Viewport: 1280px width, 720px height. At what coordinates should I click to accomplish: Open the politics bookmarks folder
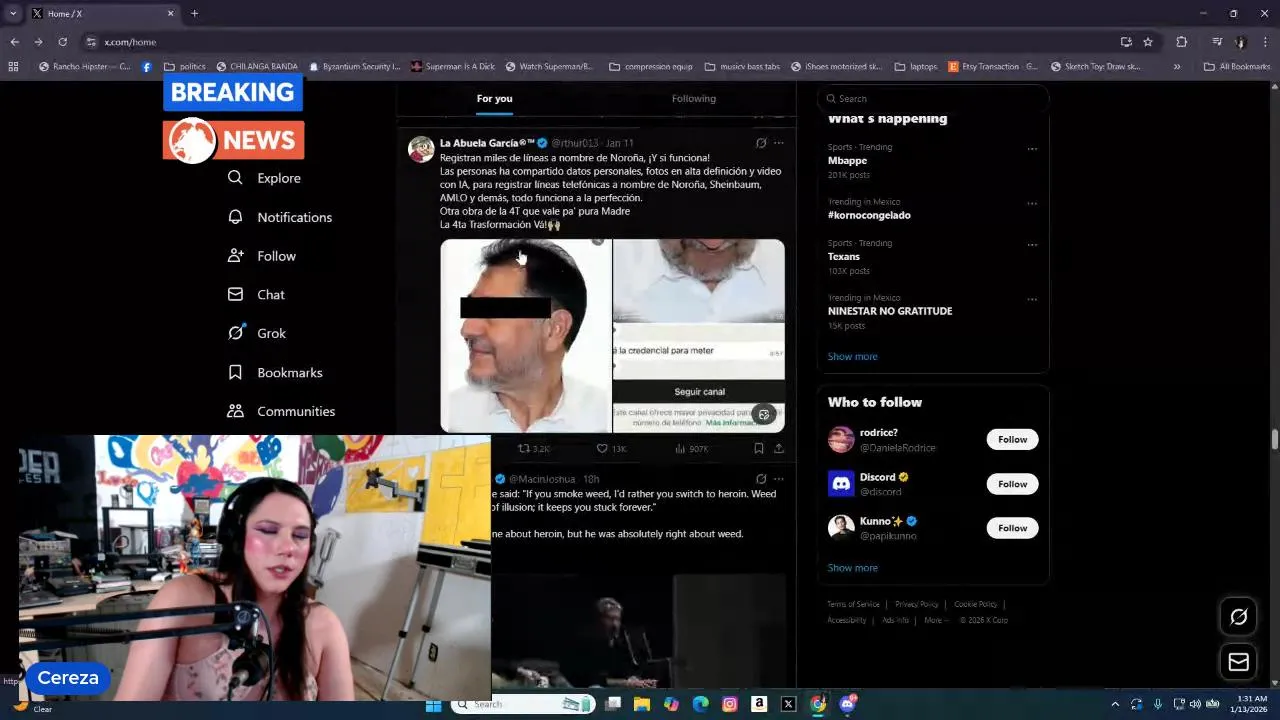pos(185,67)
